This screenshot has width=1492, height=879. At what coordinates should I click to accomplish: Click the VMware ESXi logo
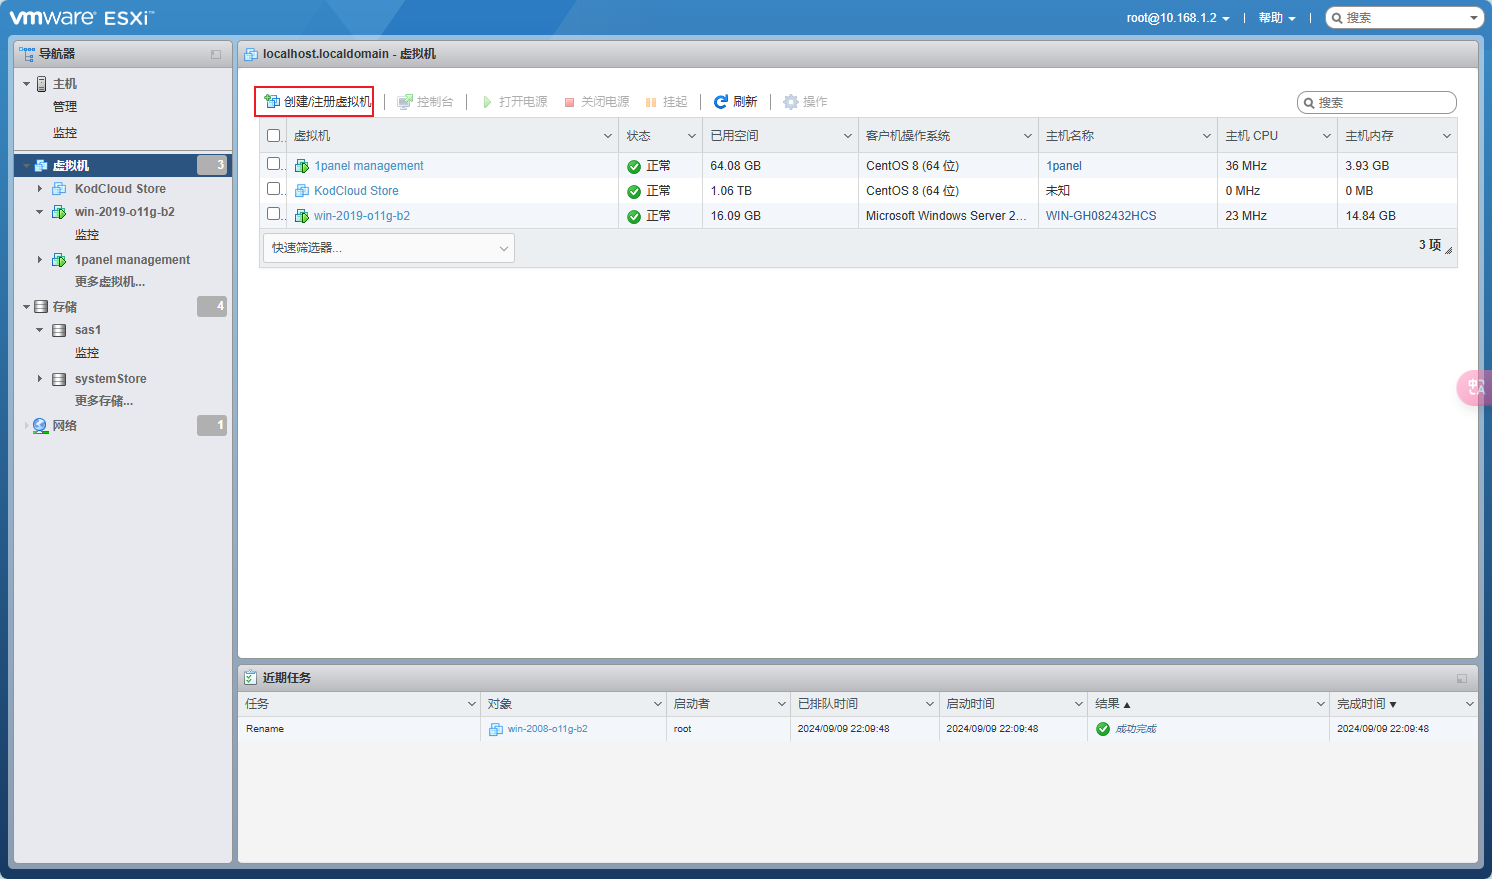coord(82,17)
